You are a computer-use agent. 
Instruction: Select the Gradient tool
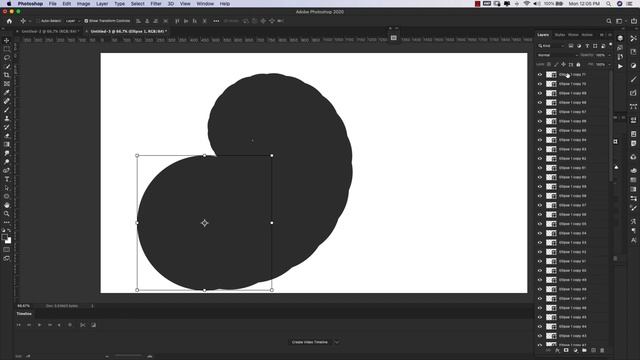(7, 144)
